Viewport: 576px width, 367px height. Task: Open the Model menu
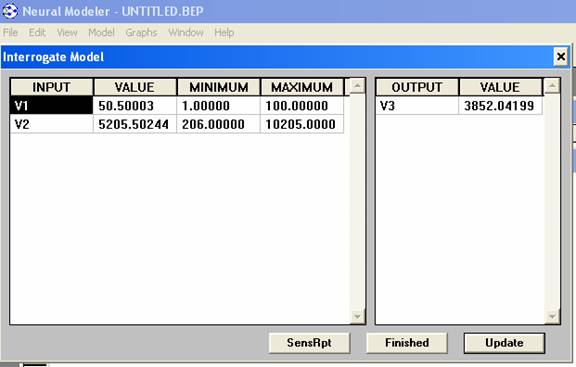[x=101, y=32]
